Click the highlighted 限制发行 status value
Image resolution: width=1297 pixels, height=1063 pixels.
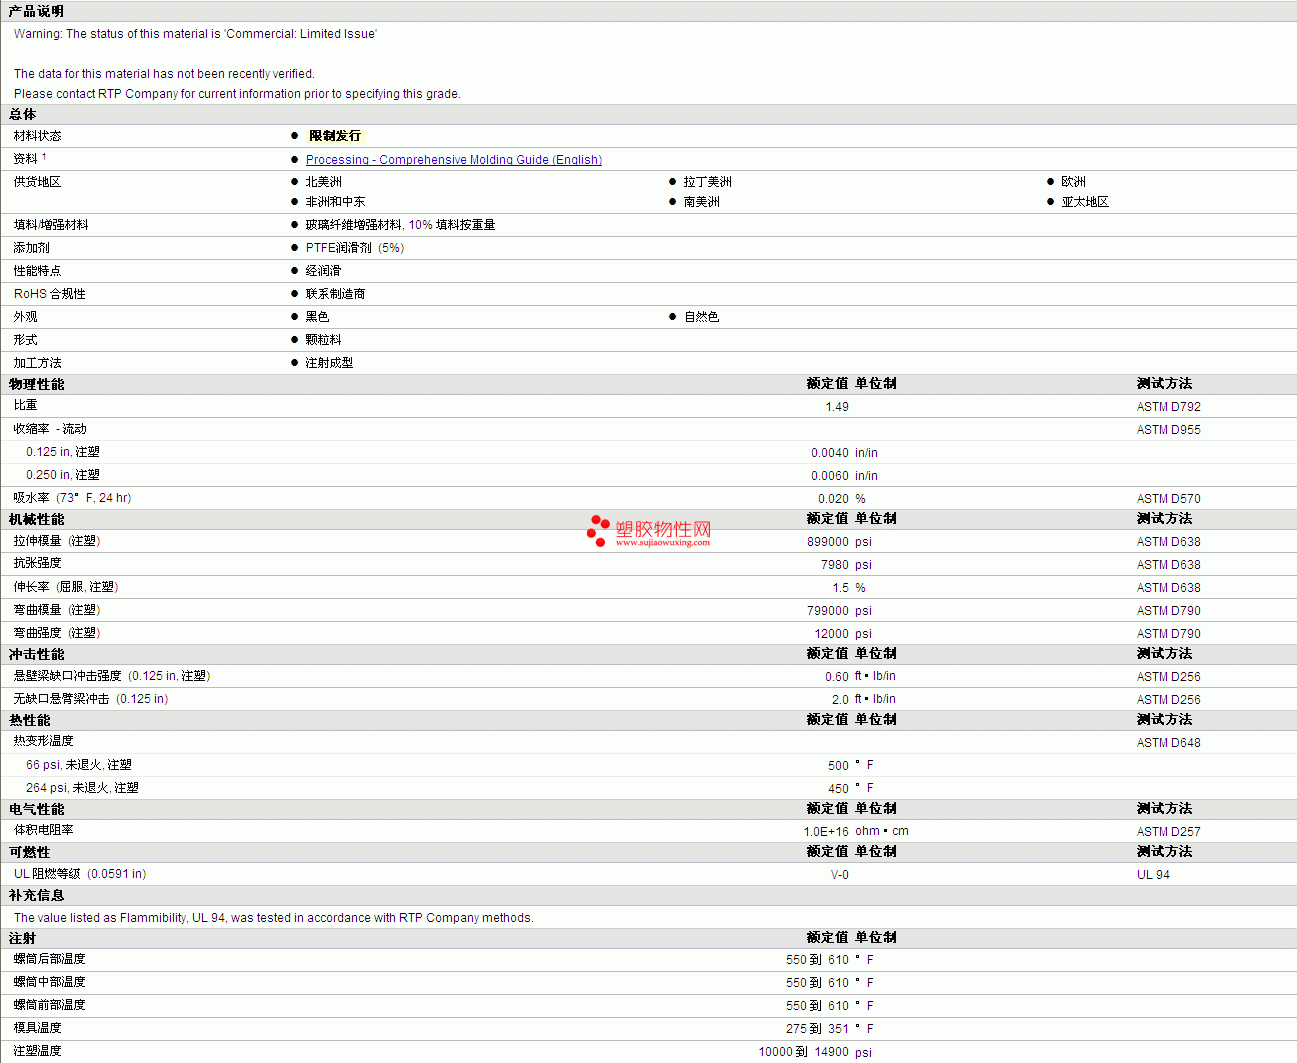[335, 136]
